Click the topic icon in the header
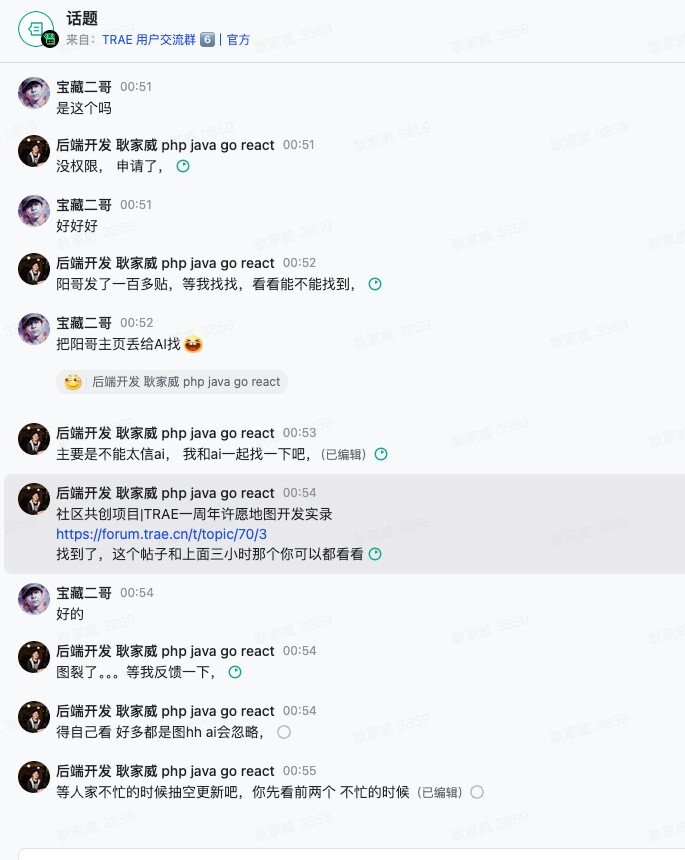The image size is (685, 860). (35, 30)
